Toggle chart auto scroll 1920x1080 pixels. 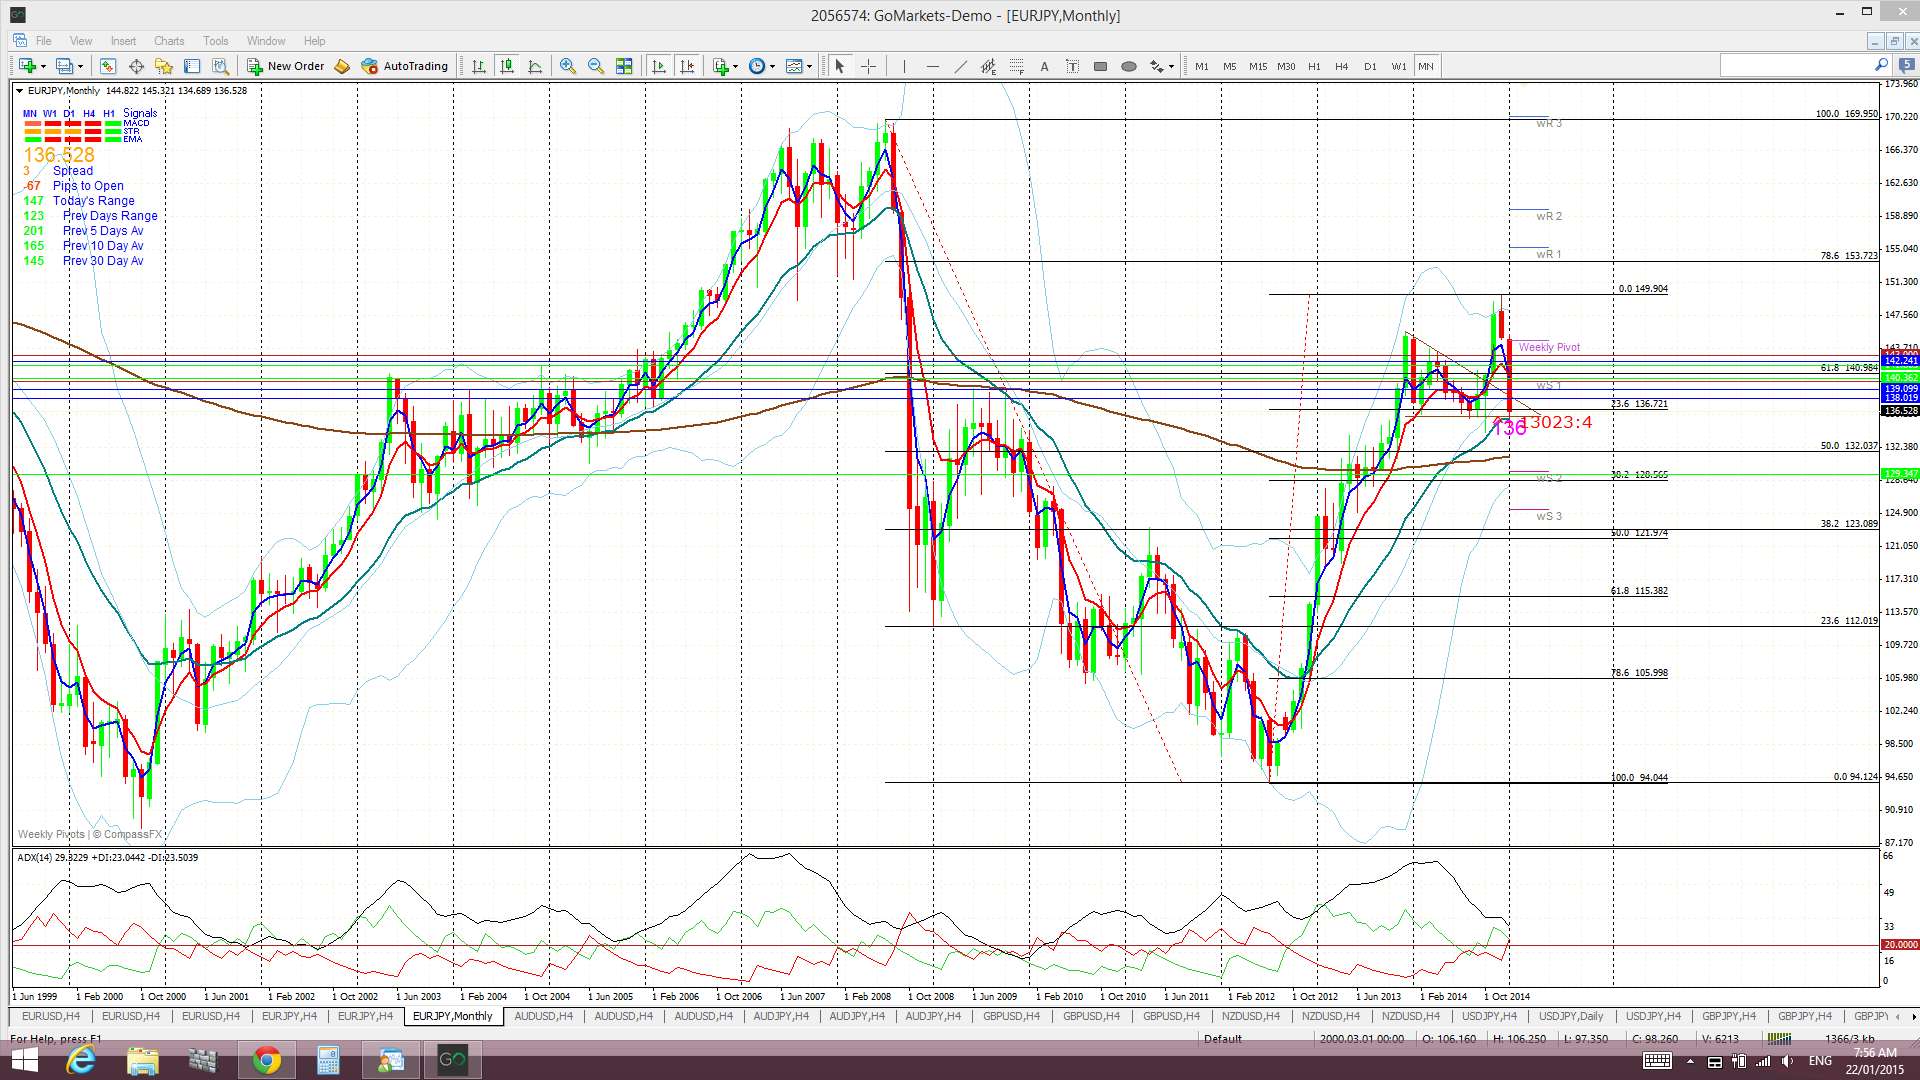pos(659,66)
